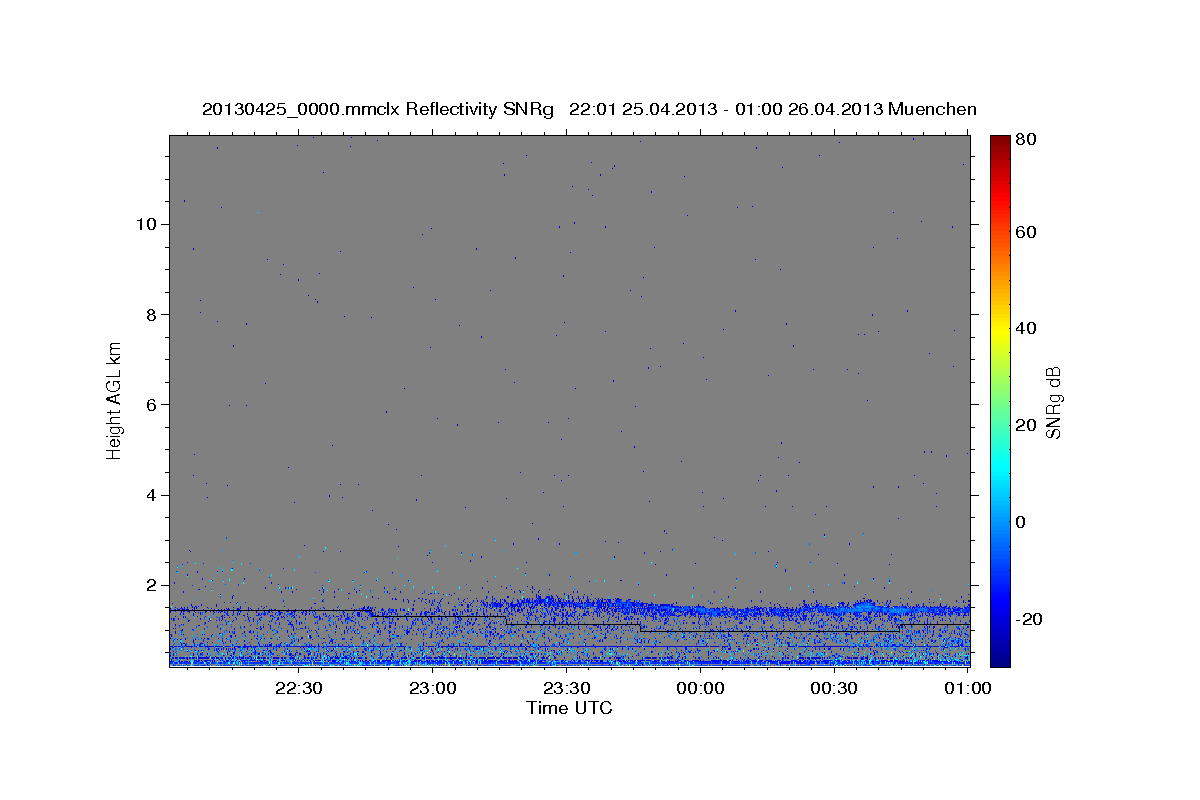This screenshot has width=1200, height=800.
Task: Click the colorbar value 20 label
Action: (x=1028, y=425)
